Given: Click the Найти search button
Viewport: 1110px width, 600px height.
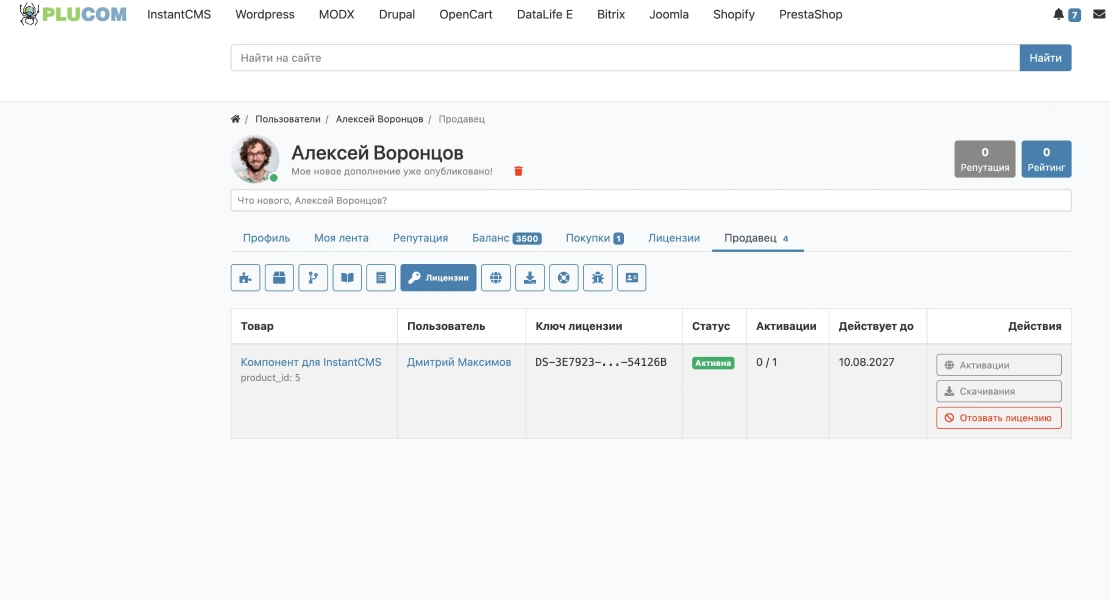Looking at the screenshot, I should (x=1046, y=58).
